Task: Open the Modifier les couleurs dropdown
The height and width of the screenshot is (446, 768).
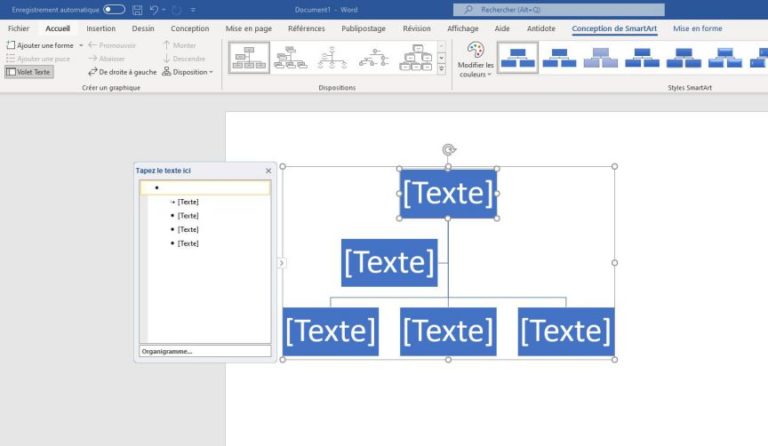Action: click(475, 60)
